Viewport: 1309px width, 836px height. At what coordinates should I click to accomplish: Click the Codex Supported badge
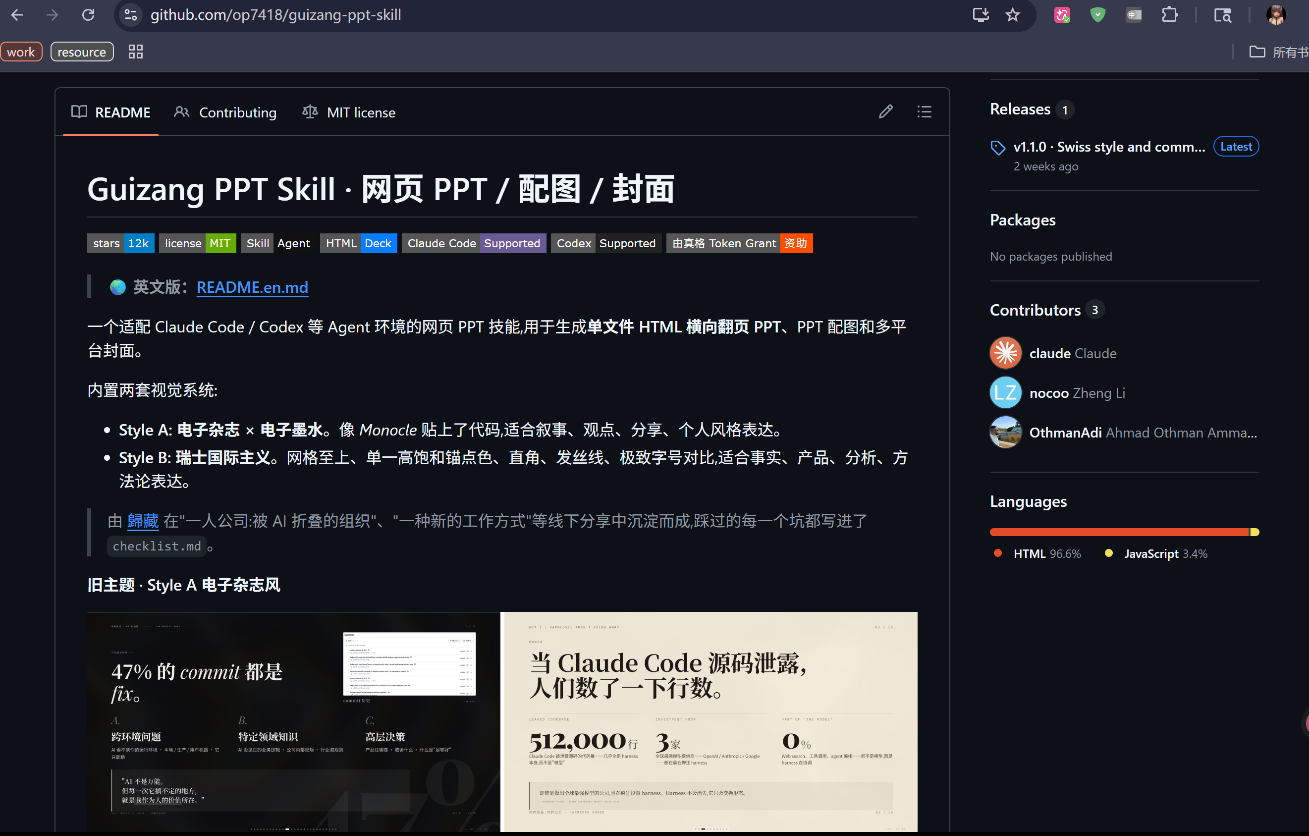pyautogui.click(x=606, y=243)
